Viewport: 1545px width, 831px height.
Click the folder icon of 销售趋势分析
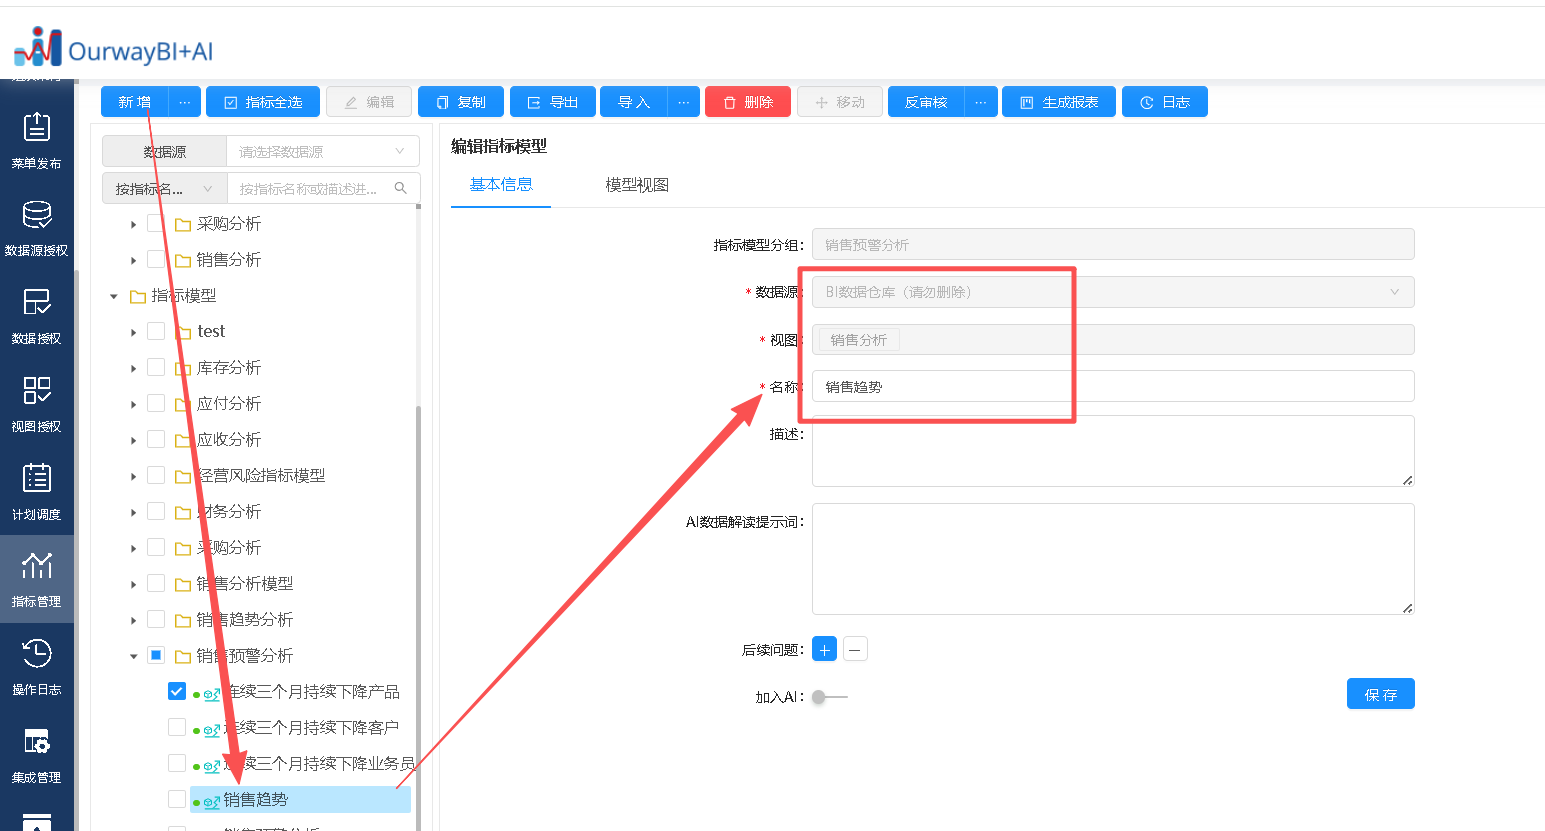coord(183,620)
